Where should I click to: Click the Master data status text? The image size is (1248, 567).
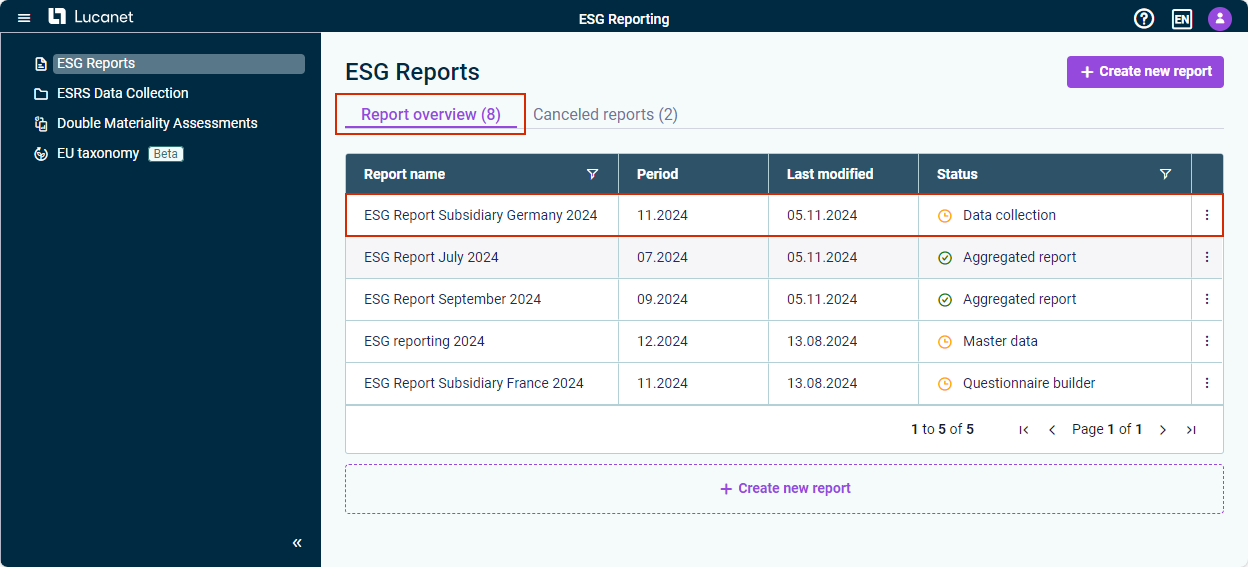(x=1000, y=341)
